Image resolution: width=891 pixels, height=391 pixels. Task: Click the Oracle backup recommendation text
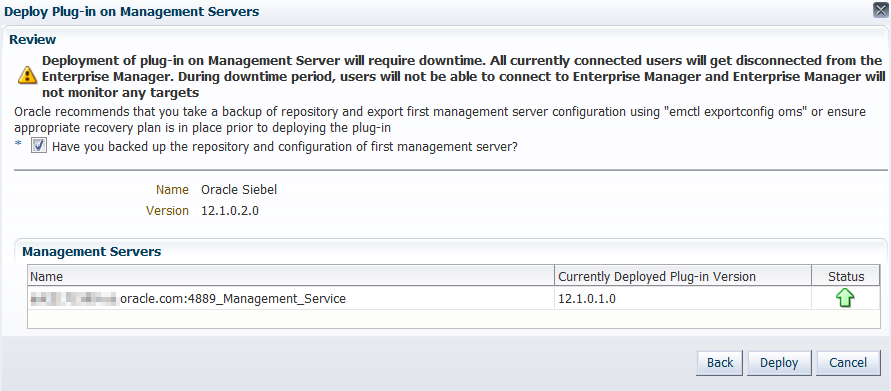tap(440, 119)
